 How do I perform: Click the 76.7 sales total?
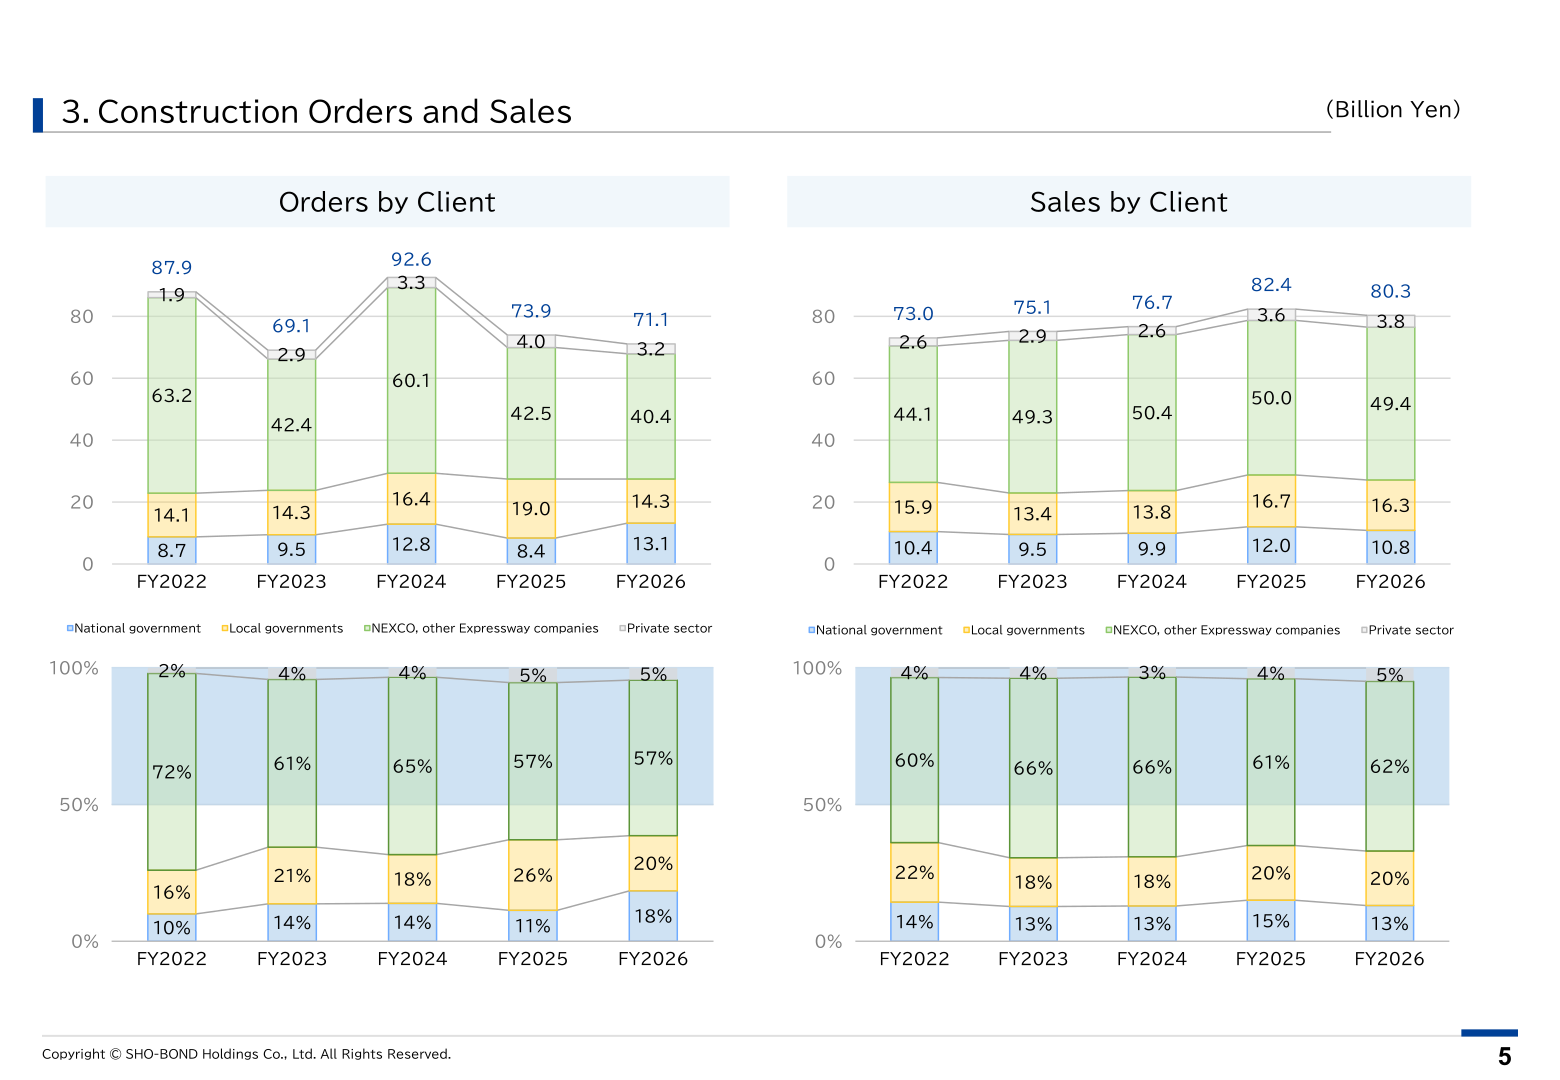(x=1152, y=303)
